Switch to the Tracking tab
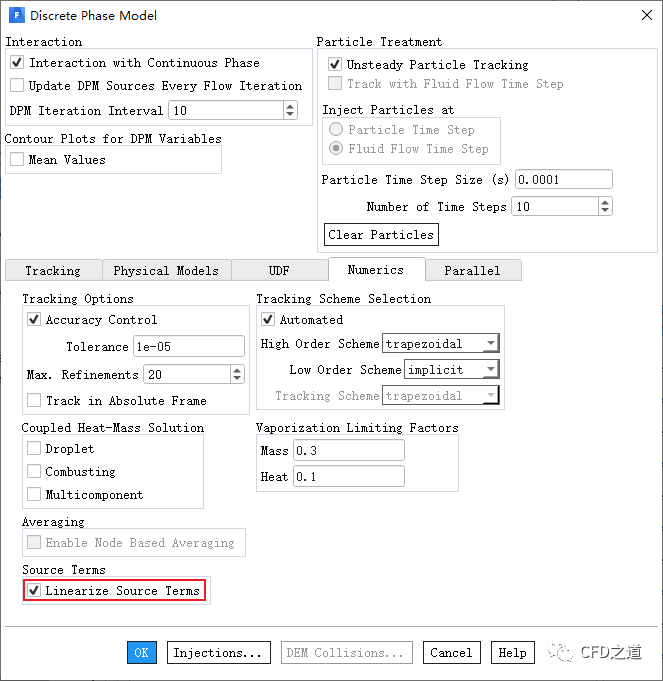The height and width of the screenshot is (681, 663). click(x=53, y=271)
